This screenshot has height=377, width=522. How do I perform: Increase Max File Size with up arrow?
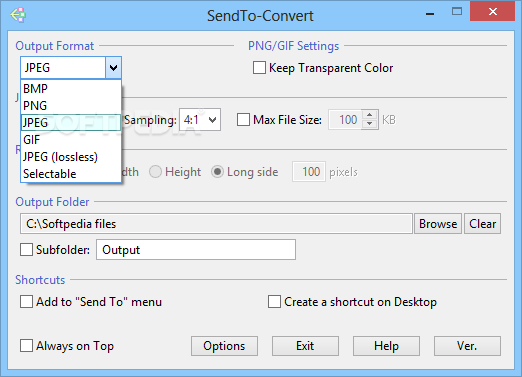click(369, 115)
